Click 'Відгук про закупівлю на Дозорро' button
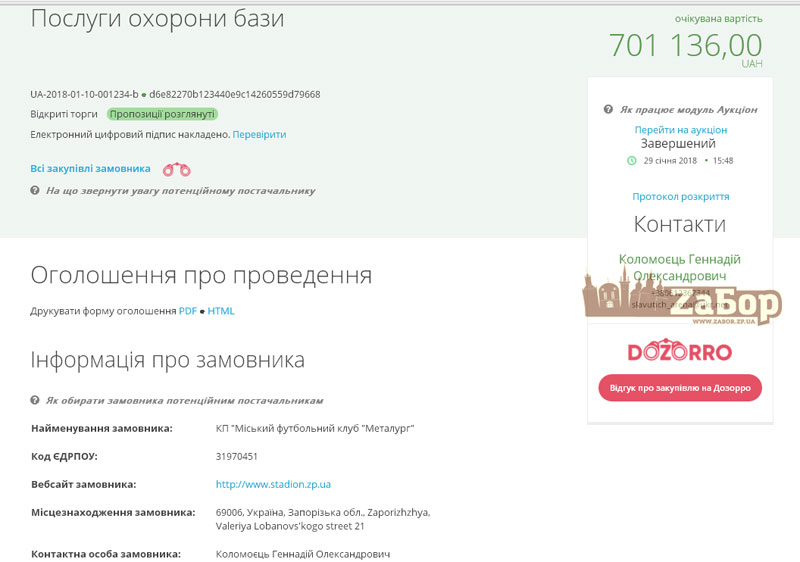The height and width of the screenshot is (562, 800). coord(680,388)
